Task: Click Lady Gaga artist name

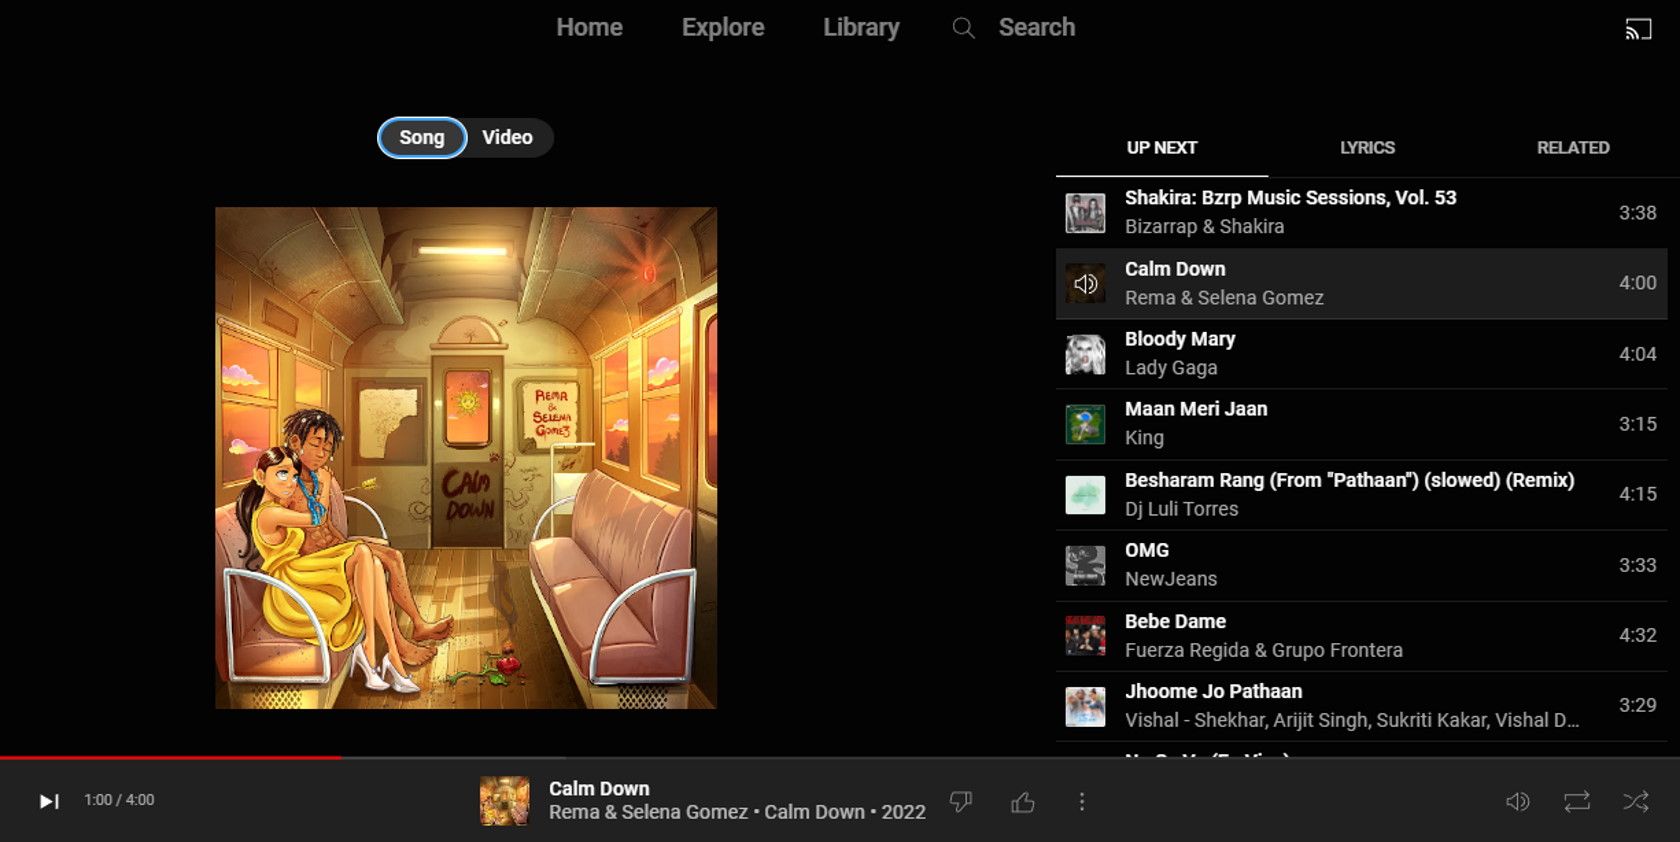Action: coord(1171,368)
